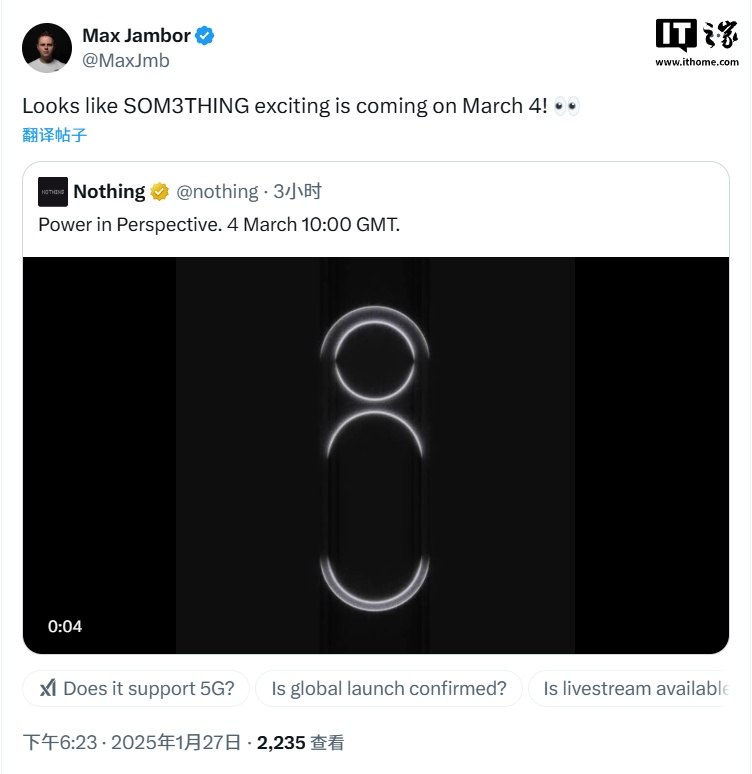Open quoted post text "Power in Perspective"
752x774 pixels.
point(218,224)
